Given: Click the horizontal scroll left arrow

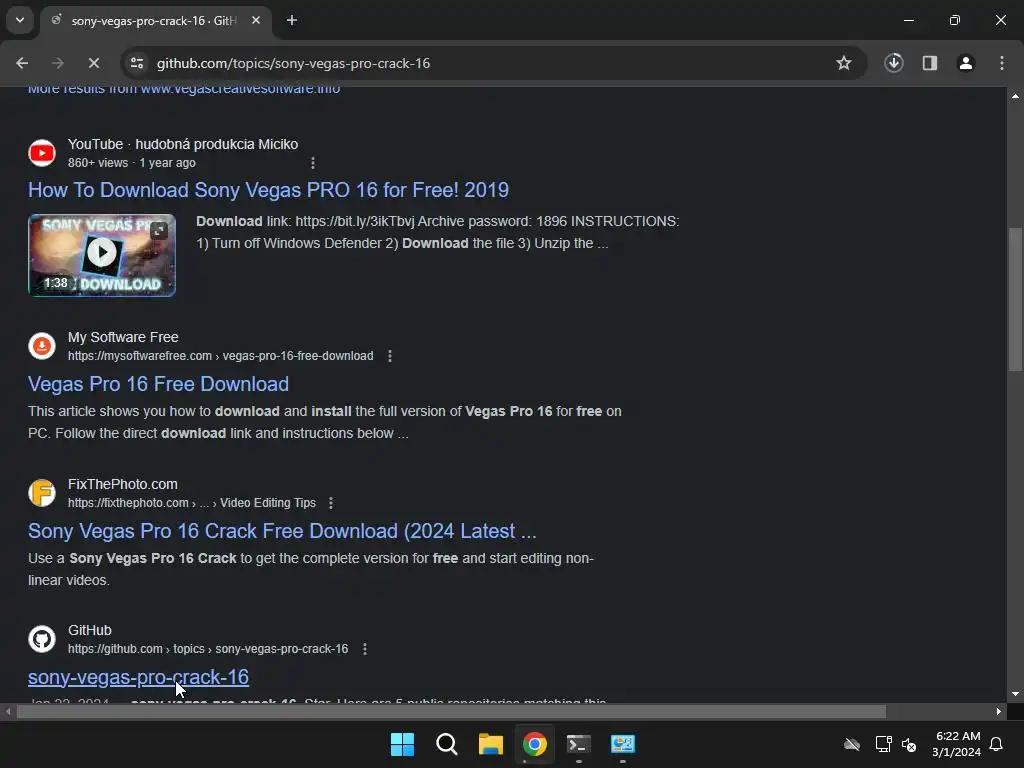Looking at the screenshot, I should click(x=8, y=711).
